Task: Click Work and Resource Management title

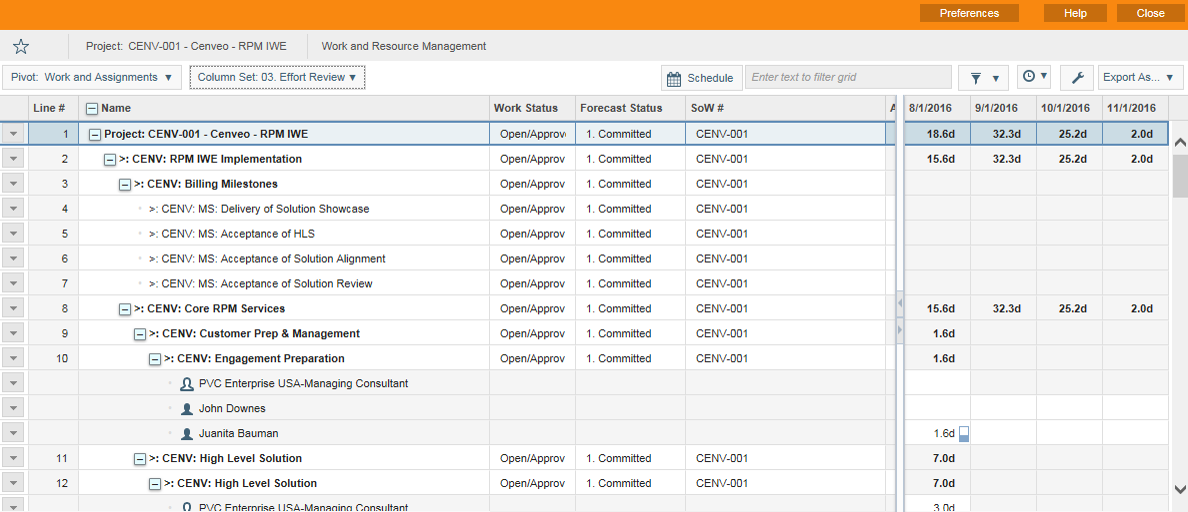Action: click(404, 46)
